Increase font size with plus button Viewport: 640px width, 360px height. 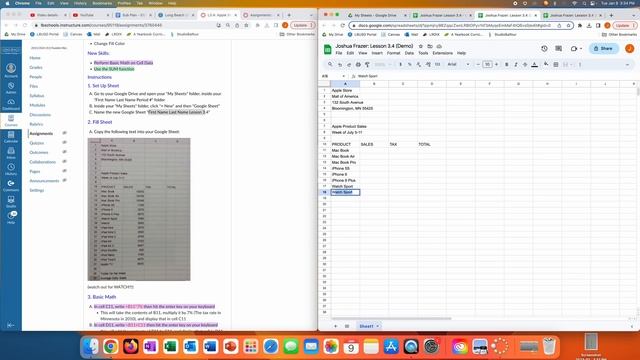496,64
